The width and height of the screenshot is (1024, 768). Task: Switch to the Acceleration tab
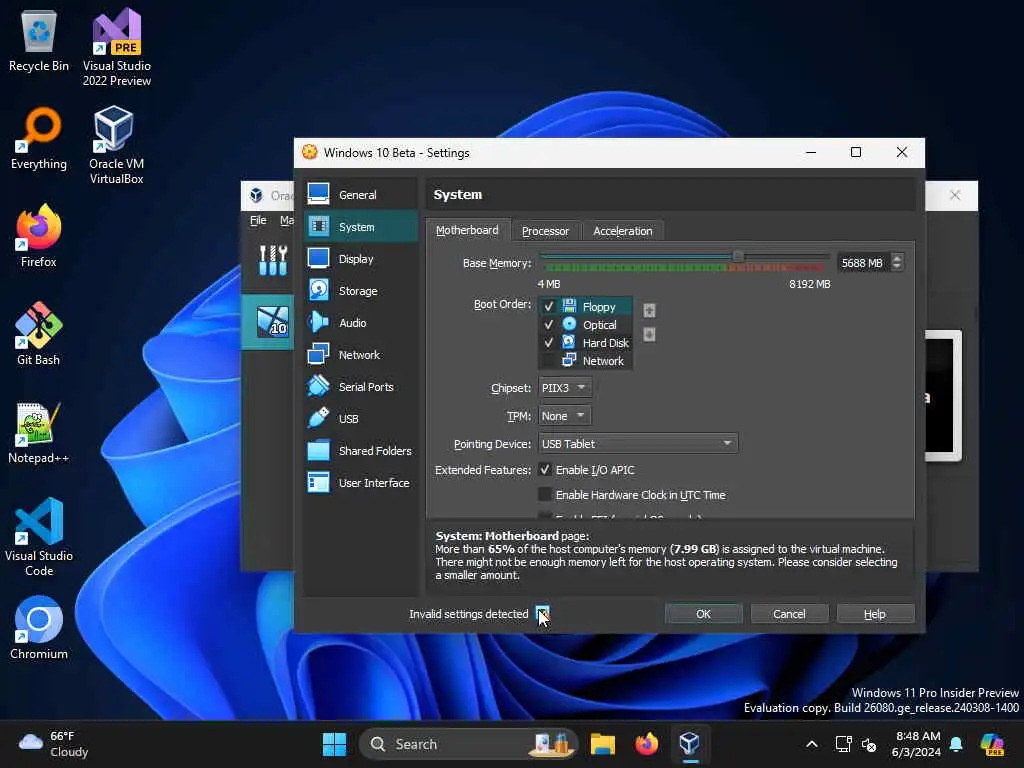tap(622, 231)
